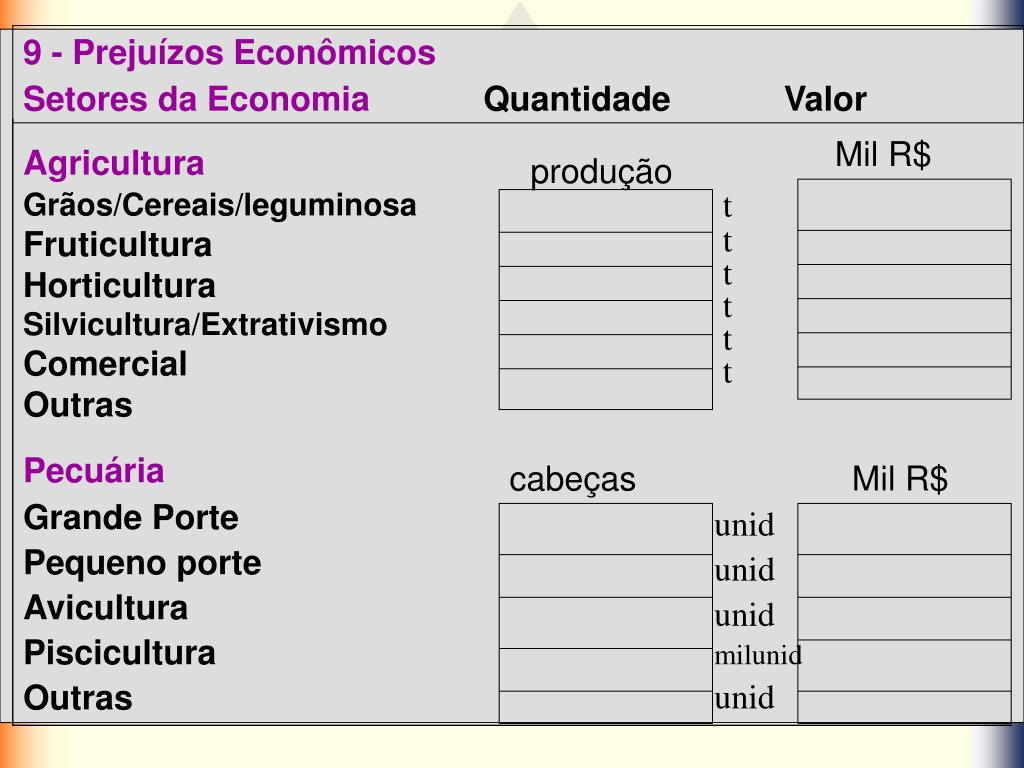The height and width of the screenshot is (768, 1024).
Task: Select the Piscicultura Mil R$ value field
Action: 904,665
